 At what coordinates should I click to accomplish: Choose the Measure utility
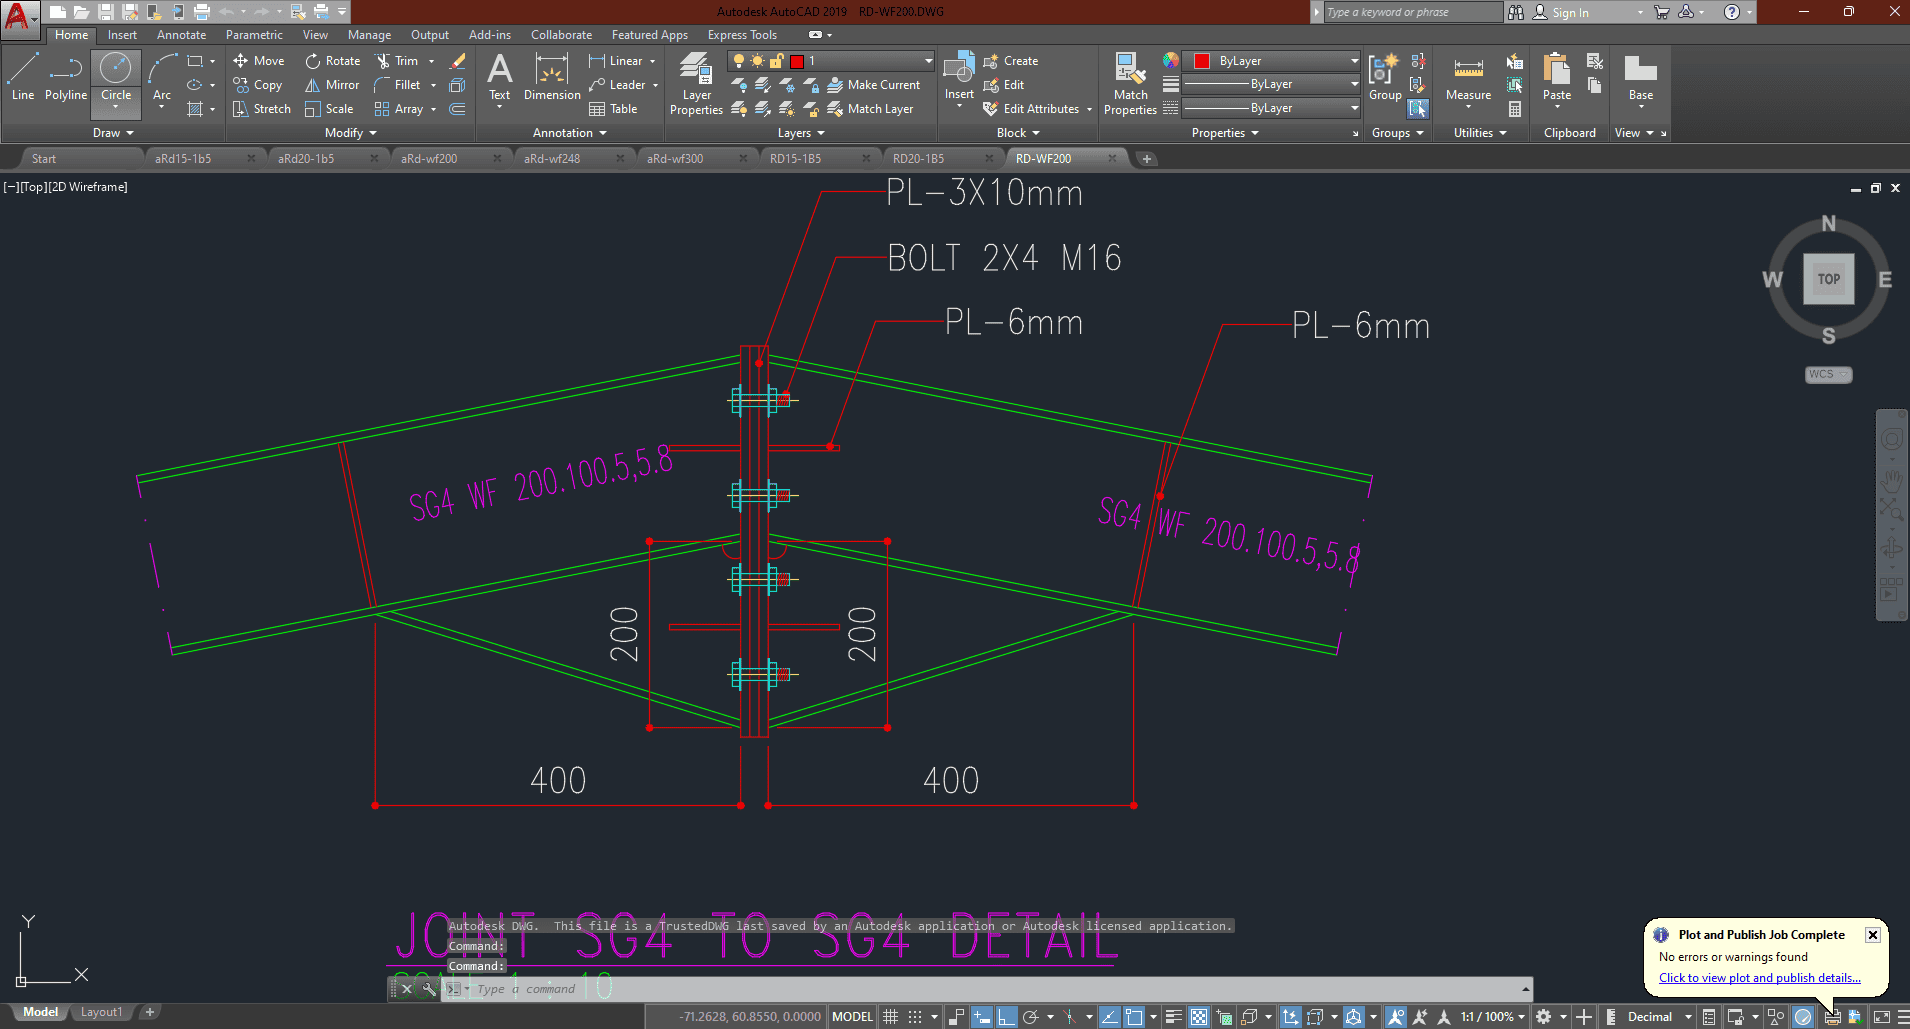pyautogui.click(x=1468, y=78)
